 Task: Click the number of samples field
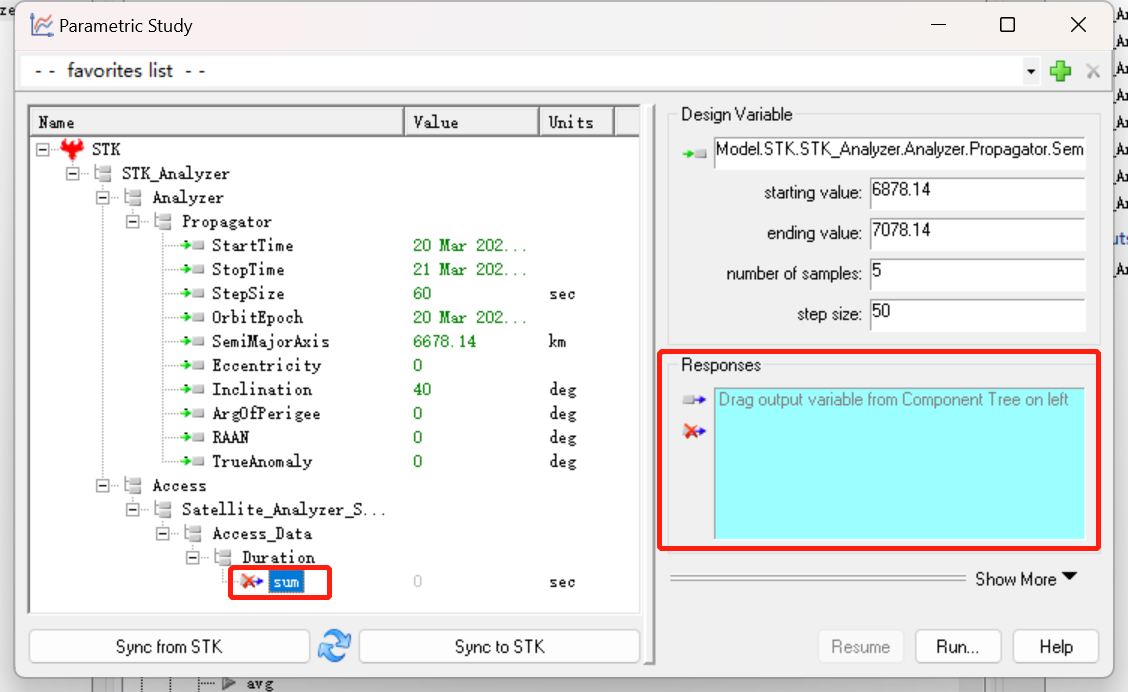tap(975, 274)
